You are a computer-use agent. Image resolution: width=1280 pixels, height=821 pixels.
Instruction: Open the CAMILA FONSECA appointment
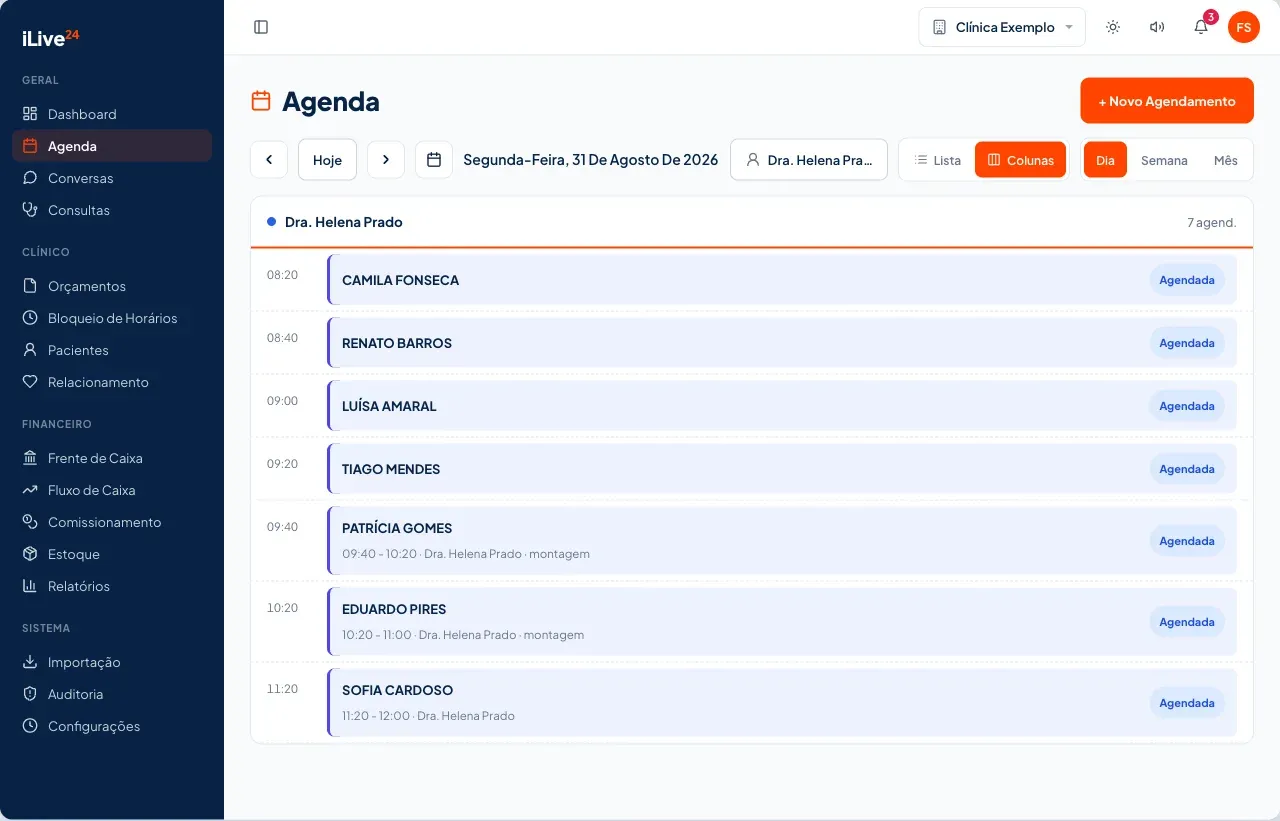point(782,280)
